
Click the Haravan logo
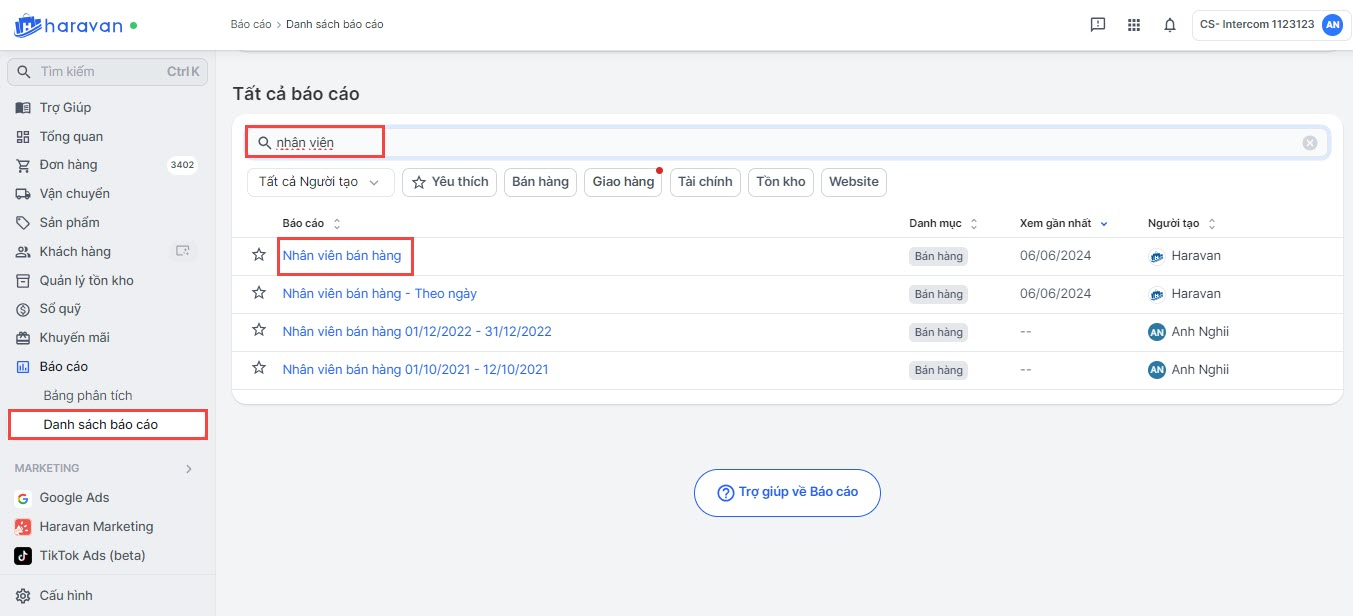[68, 25]
